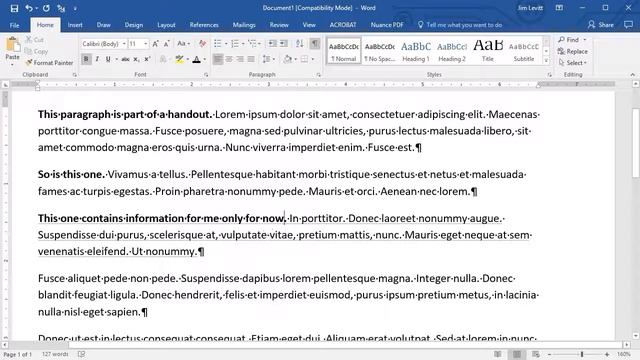Click the zoom slider in status bar
This screenshot has height=360, width=640.
[582, 354]
